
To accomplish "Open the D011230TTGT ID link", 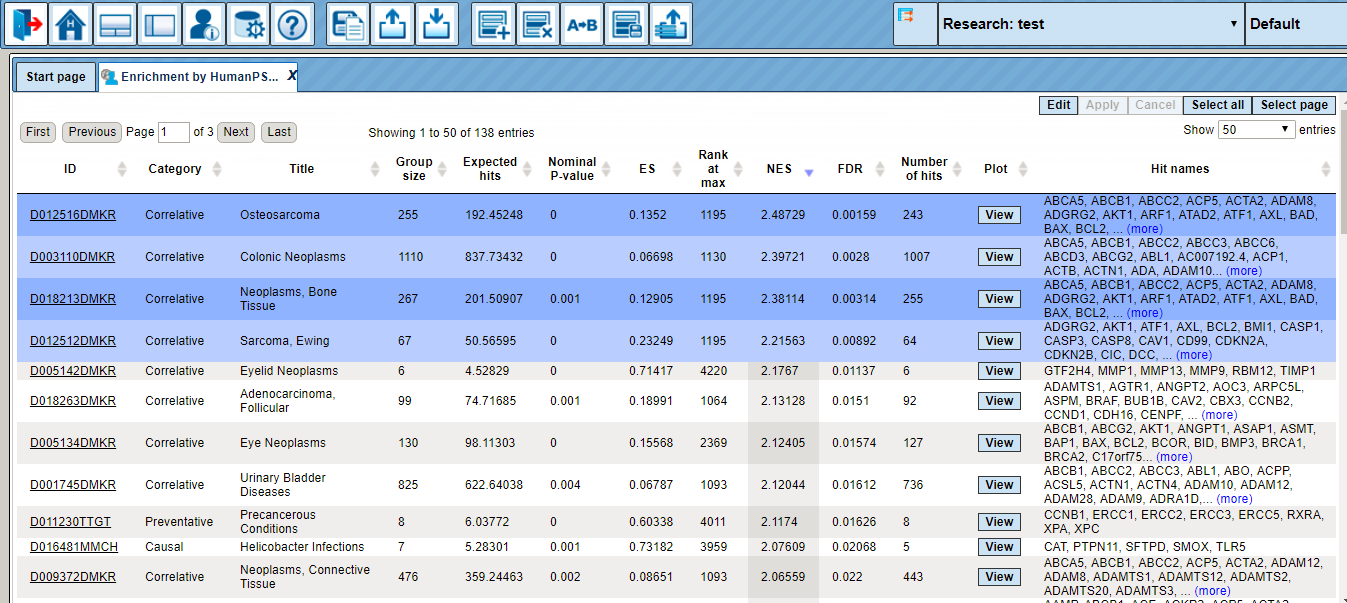I will 70,522.
